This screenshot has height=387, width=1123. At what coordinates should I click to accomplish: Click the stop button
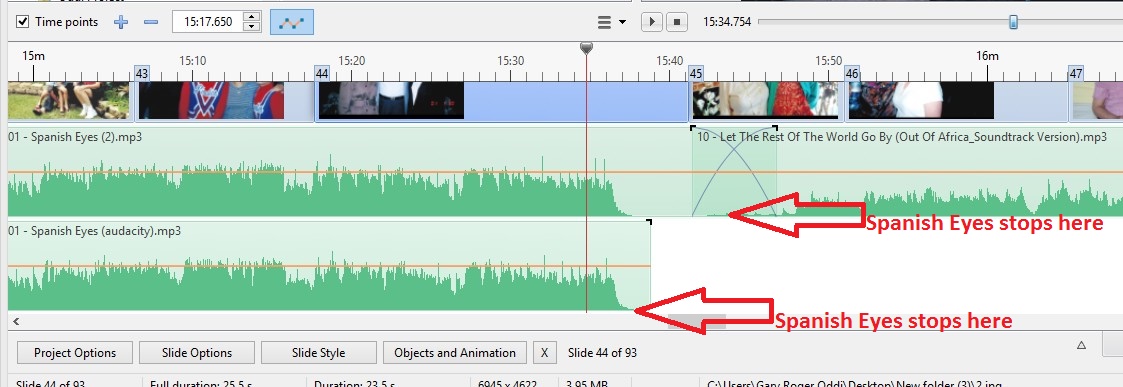pos(677,22)
